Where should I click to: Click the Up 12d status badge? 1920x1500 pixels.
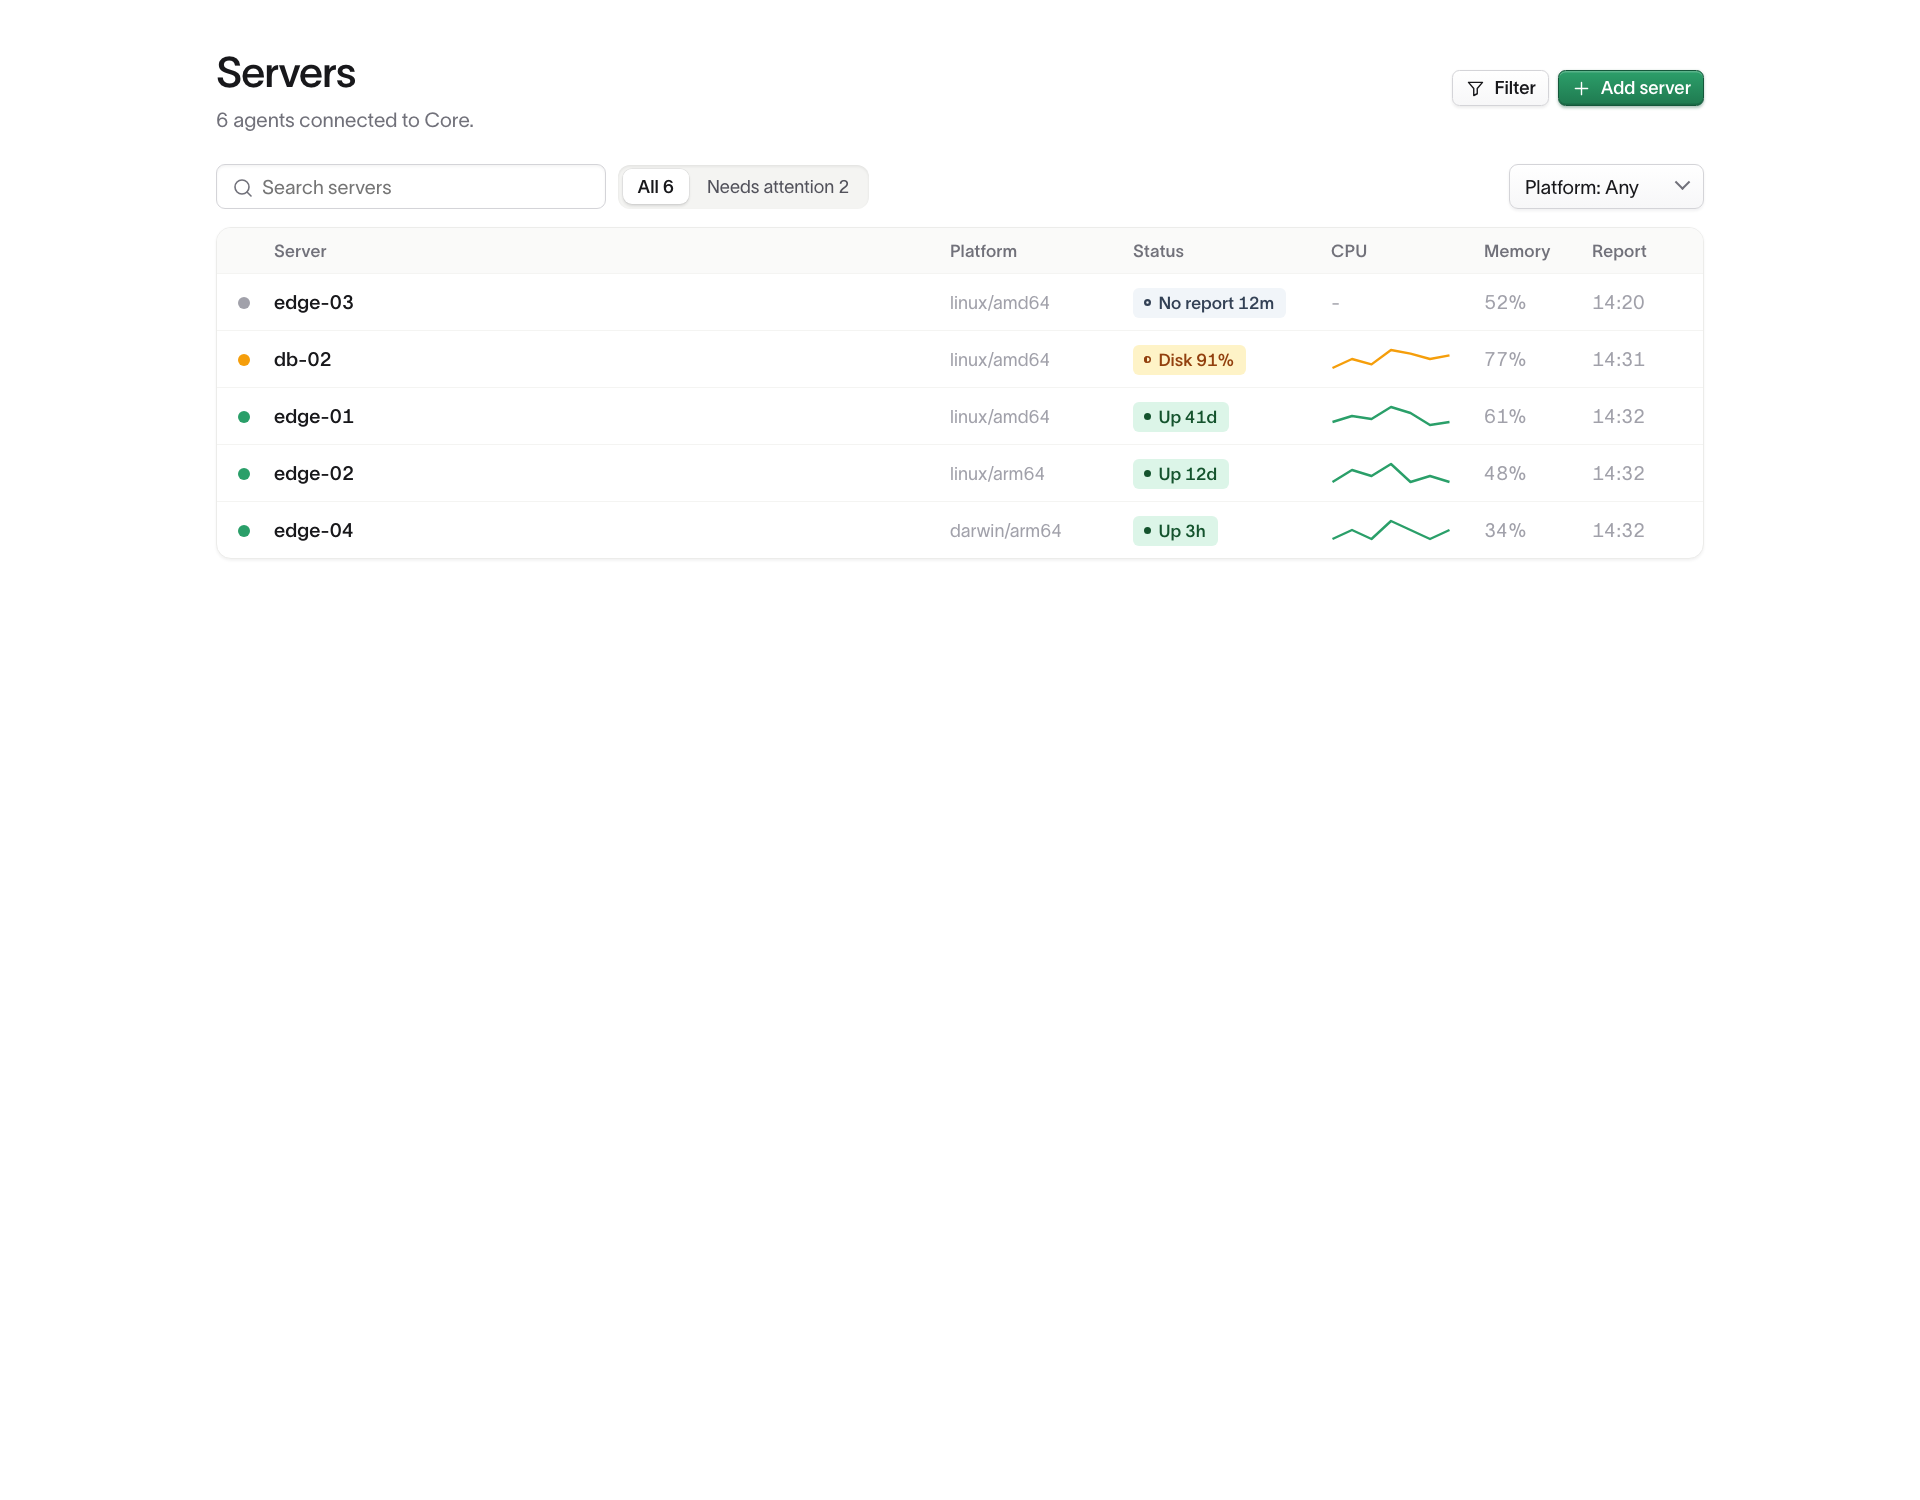(1181, 474)
